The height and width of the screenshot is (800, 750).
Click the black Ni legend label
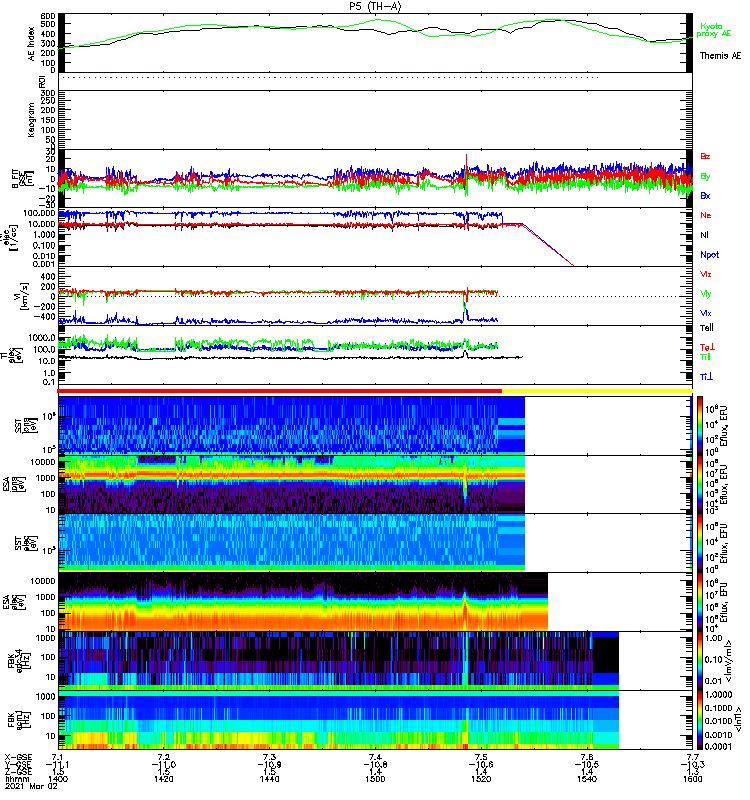704,235
